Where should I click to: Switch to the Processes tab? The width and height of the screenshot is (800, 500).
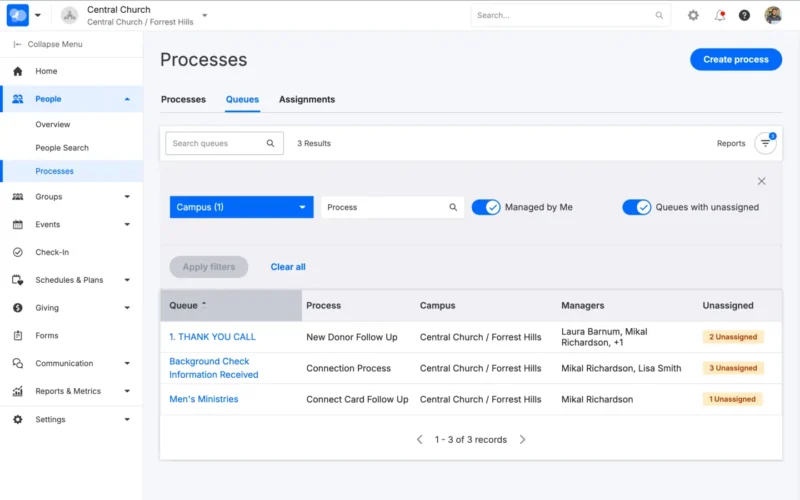point(183,99)
